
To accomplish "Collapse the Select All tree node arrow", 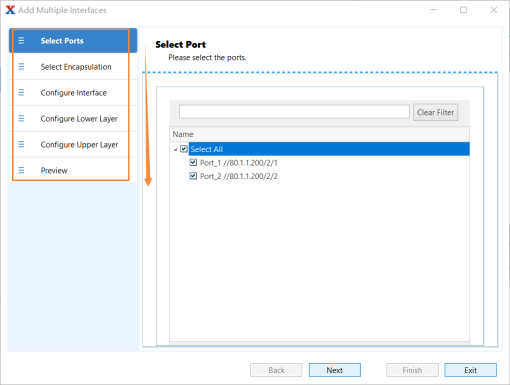I will tap(175, 150).
